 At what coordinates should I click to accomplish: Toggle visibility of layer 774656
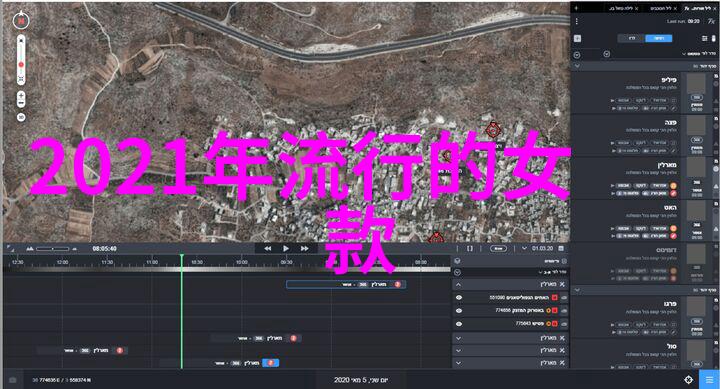pyautogui.click(x=459, y=310)
